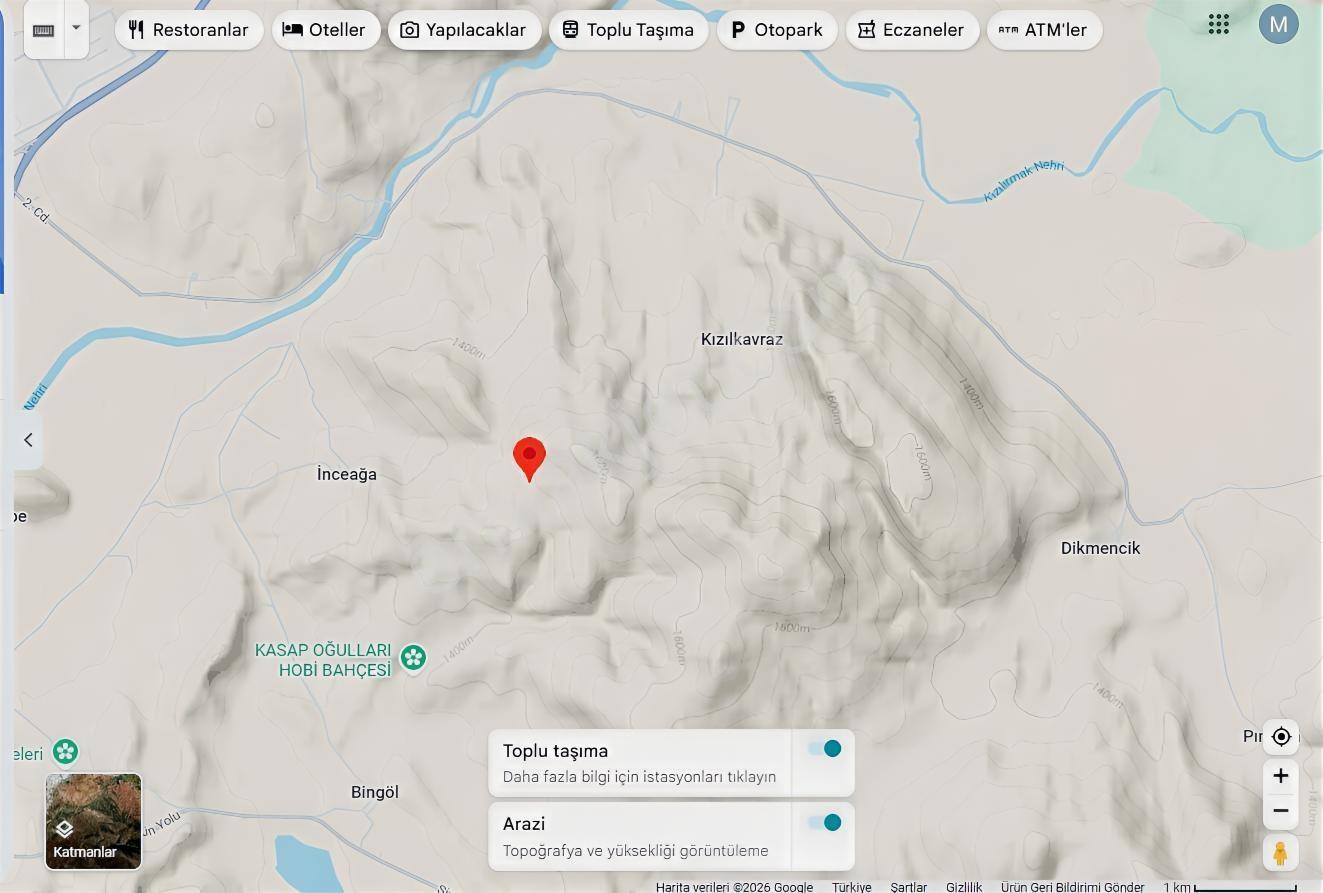Image resolution: width=1323 pixels, height=893 pixels.
Task: Open the Google apps grid menu
Action: coord(1218,25)
